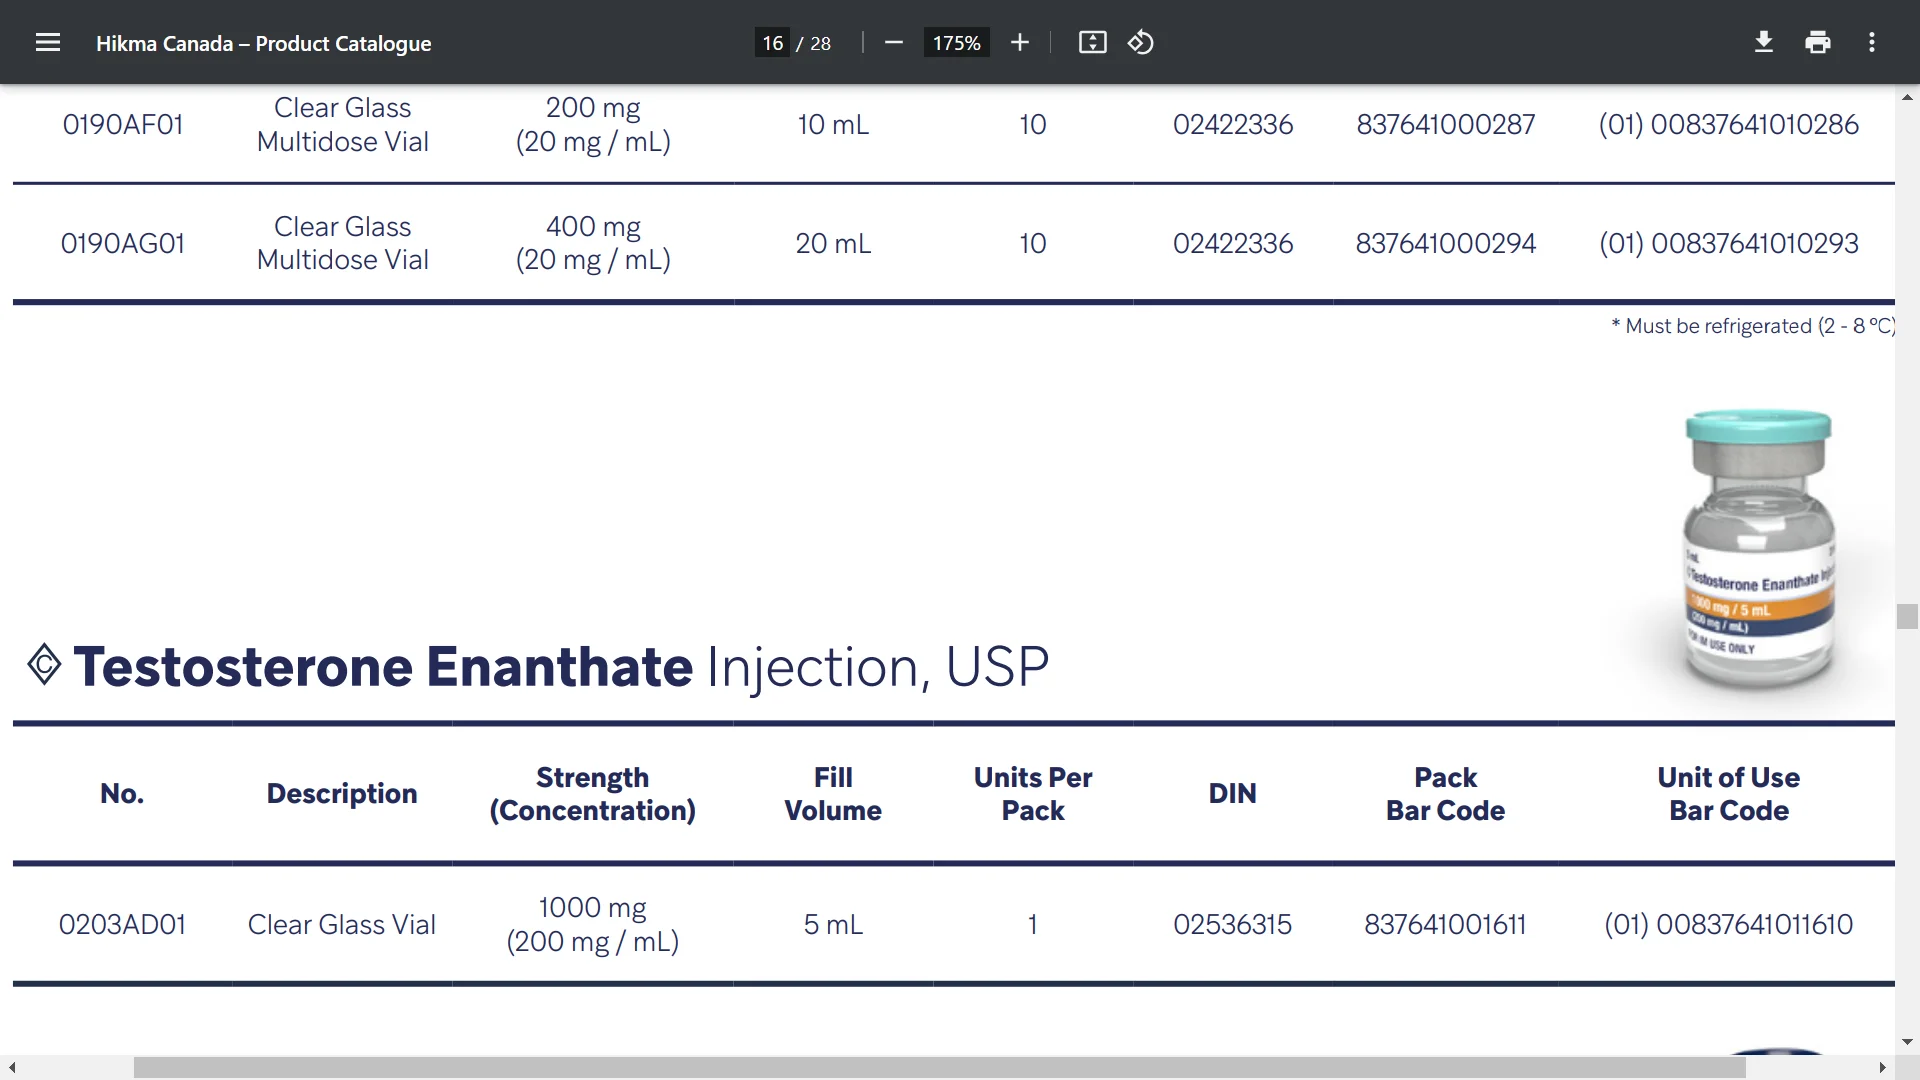
Task: Click the left horizontal scrollbar arrow
Action: point(12,1067)
